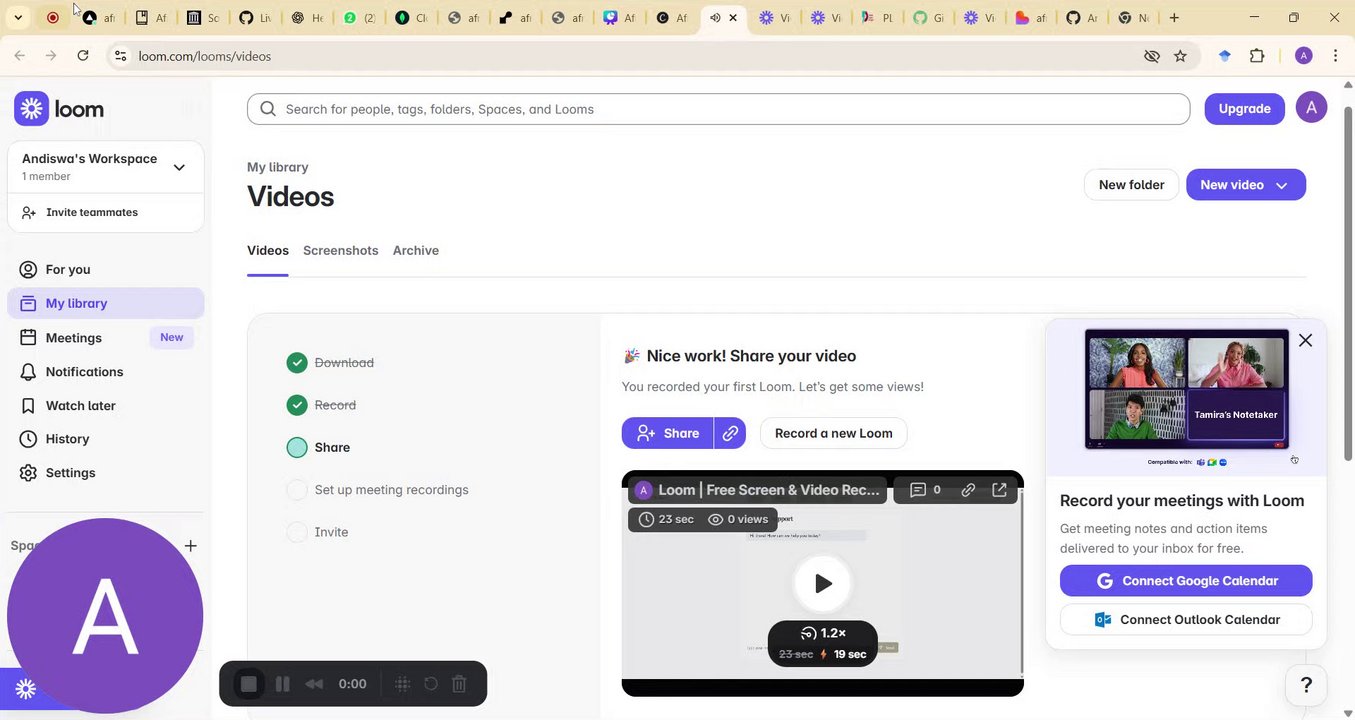Click the grid drag handle in recorder bar
The height and width of the screenshot is (720, 1355).
tap(403, 684)
